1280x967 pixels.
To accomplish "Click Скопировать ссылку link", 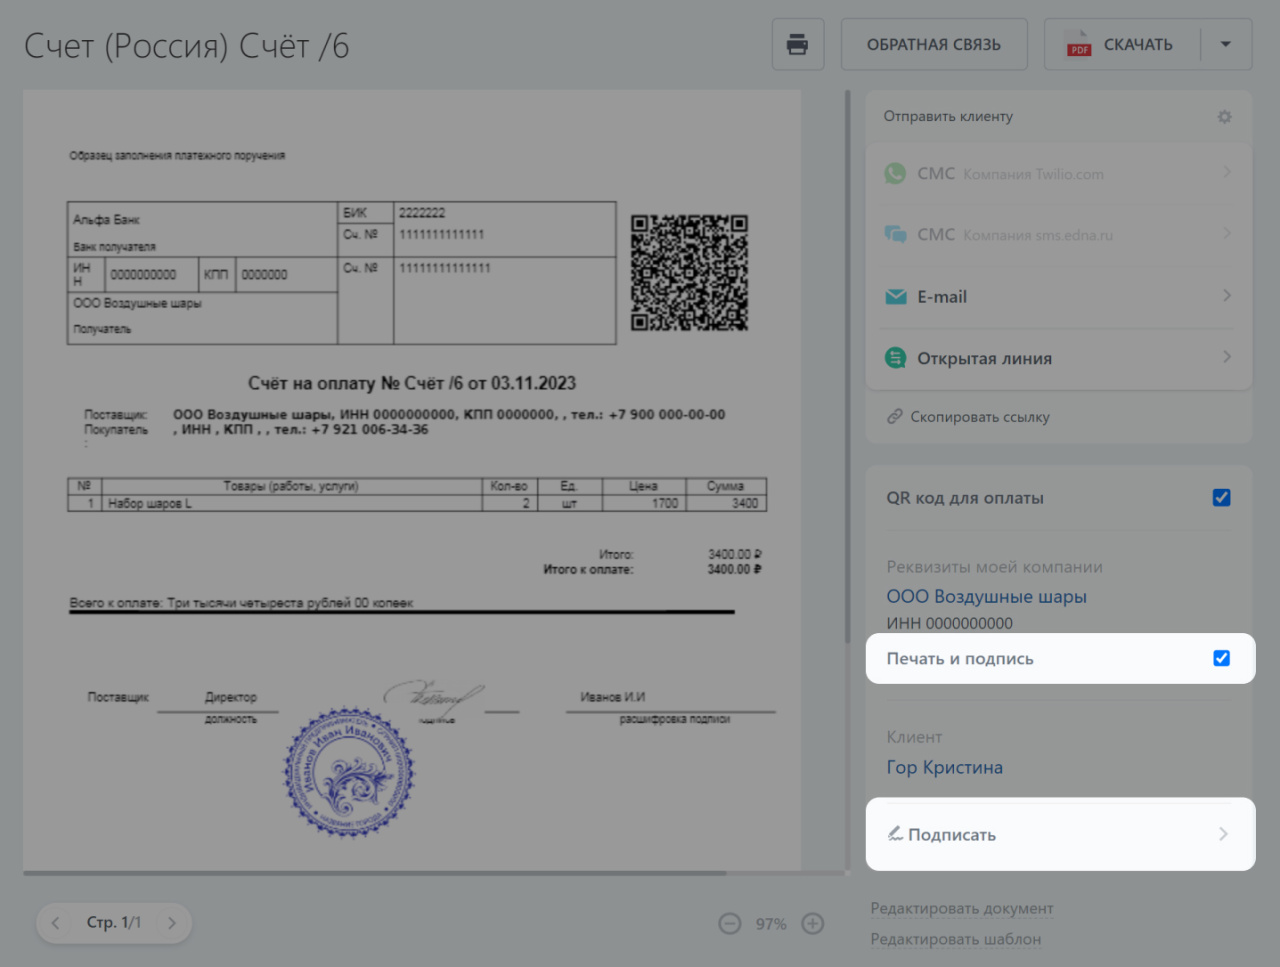I will coord(979,417).
